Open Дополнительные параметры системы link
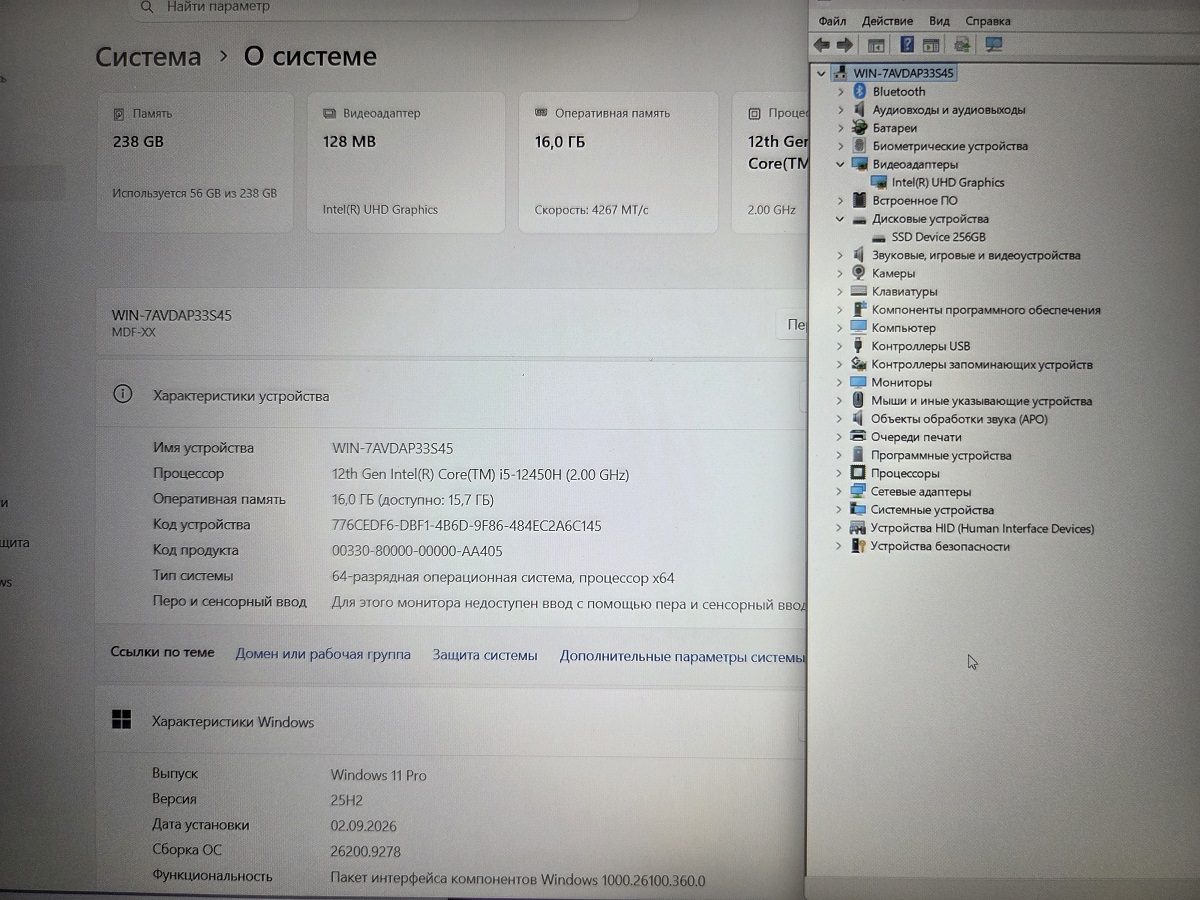This screenshot has height=900, width=1200. point(682,656)
